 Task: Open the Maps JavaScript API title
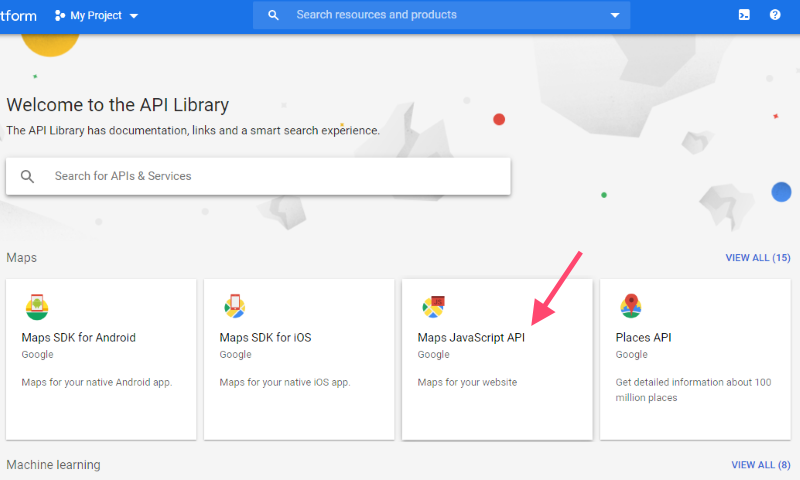pyautogui.click(x=471, y=337)
